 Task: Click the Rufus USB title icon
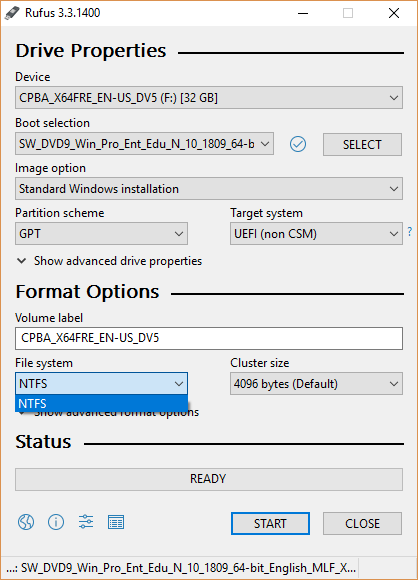(x=12, y=13)
